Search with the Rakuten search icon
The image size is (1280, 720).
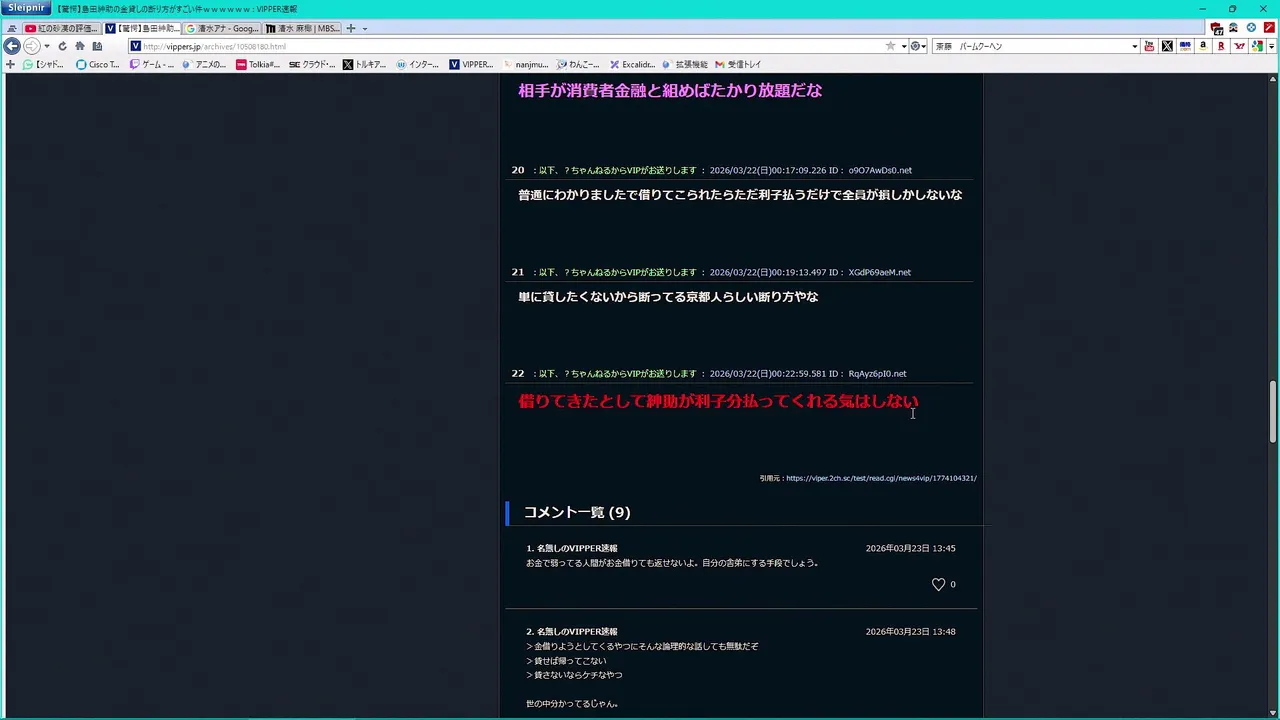pyautogui.click(x=1221, y=46)
